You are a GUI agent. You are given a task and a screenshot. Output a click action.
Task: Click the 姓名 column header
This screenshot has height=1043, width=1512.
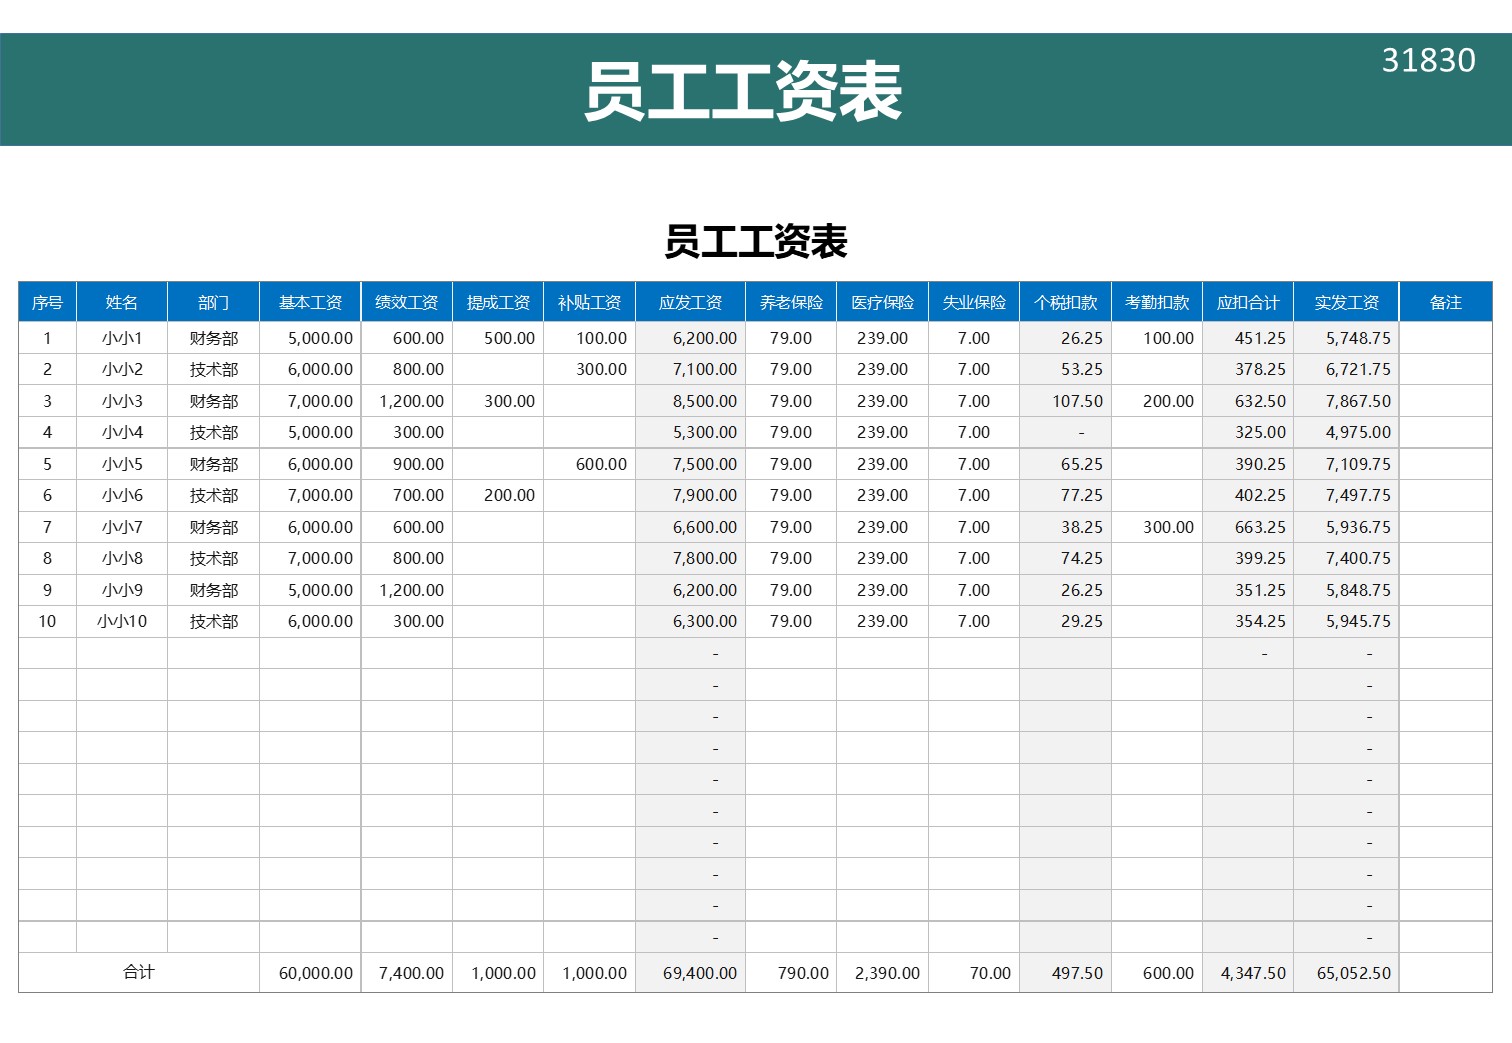122,302
